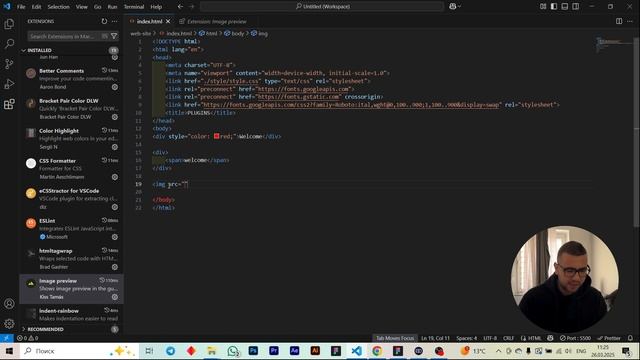Focus the workspace command center search
This screenshot has width=640, height=360.
(322, 6)
